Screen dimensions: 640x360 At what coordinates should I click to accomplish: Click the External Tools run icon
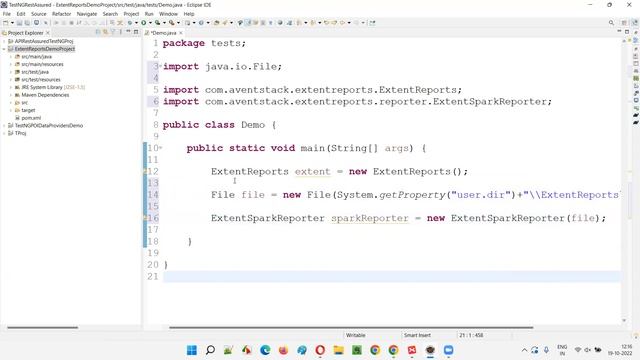coord(172,23)
